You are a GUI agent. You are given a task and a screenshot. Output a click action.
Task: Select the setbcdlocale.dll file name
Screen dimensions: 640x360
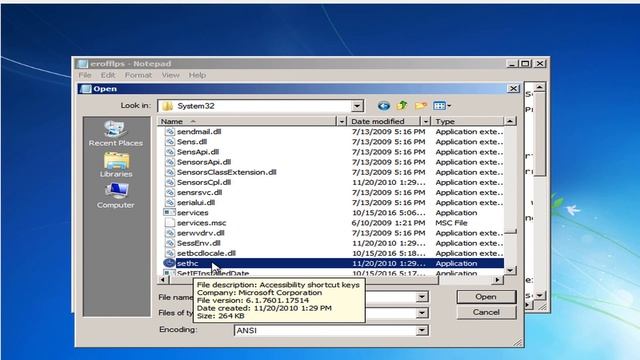coord(207,253)
